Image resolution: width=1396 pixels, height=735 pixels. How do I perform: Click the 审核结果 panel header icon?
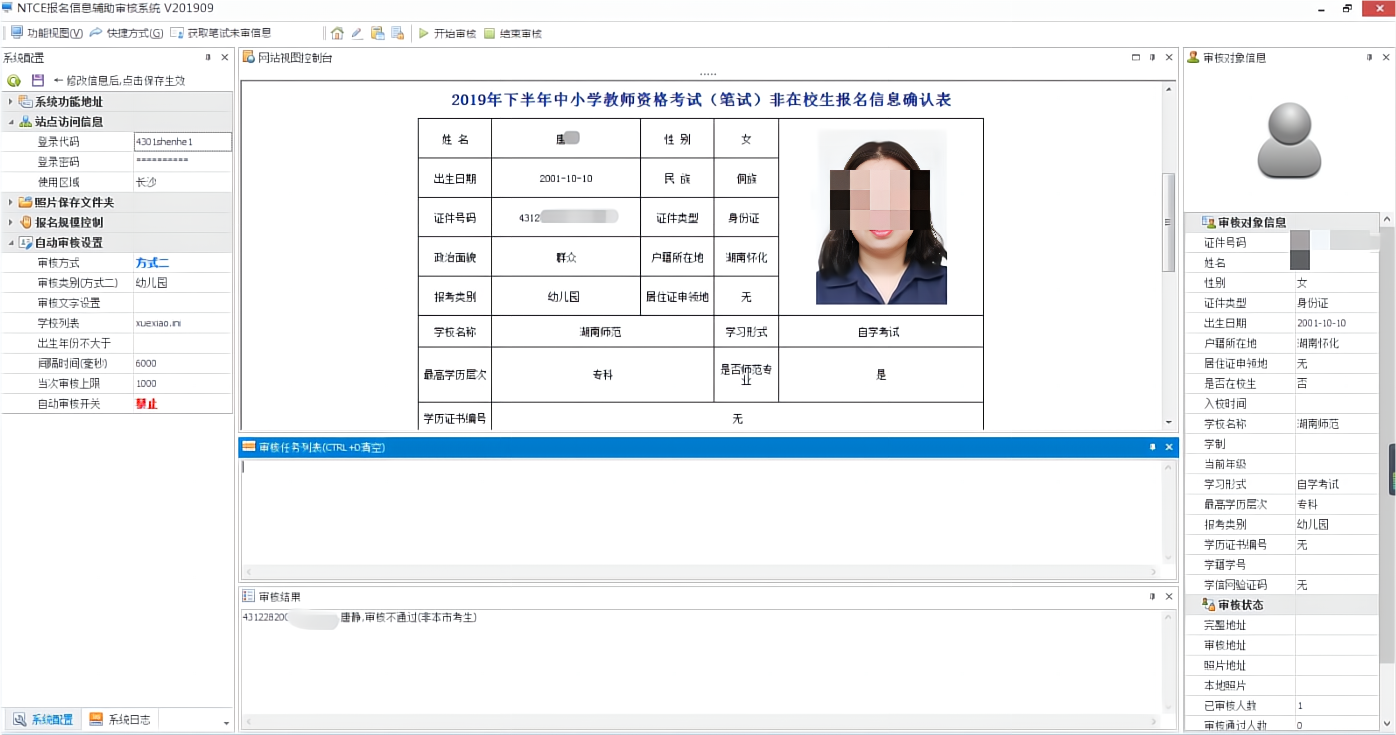tap(248, 596)
